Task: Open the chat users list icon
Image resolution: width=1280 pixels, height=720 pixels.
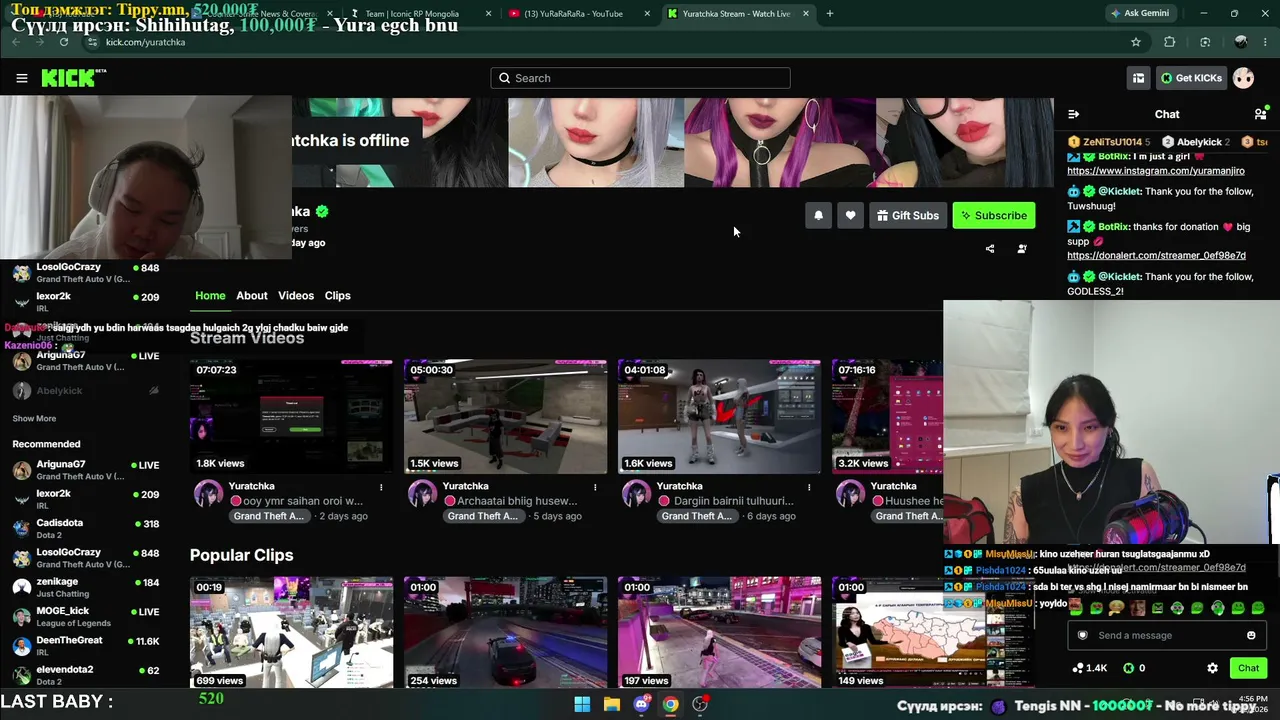Action: click(x=1261, y=114)
